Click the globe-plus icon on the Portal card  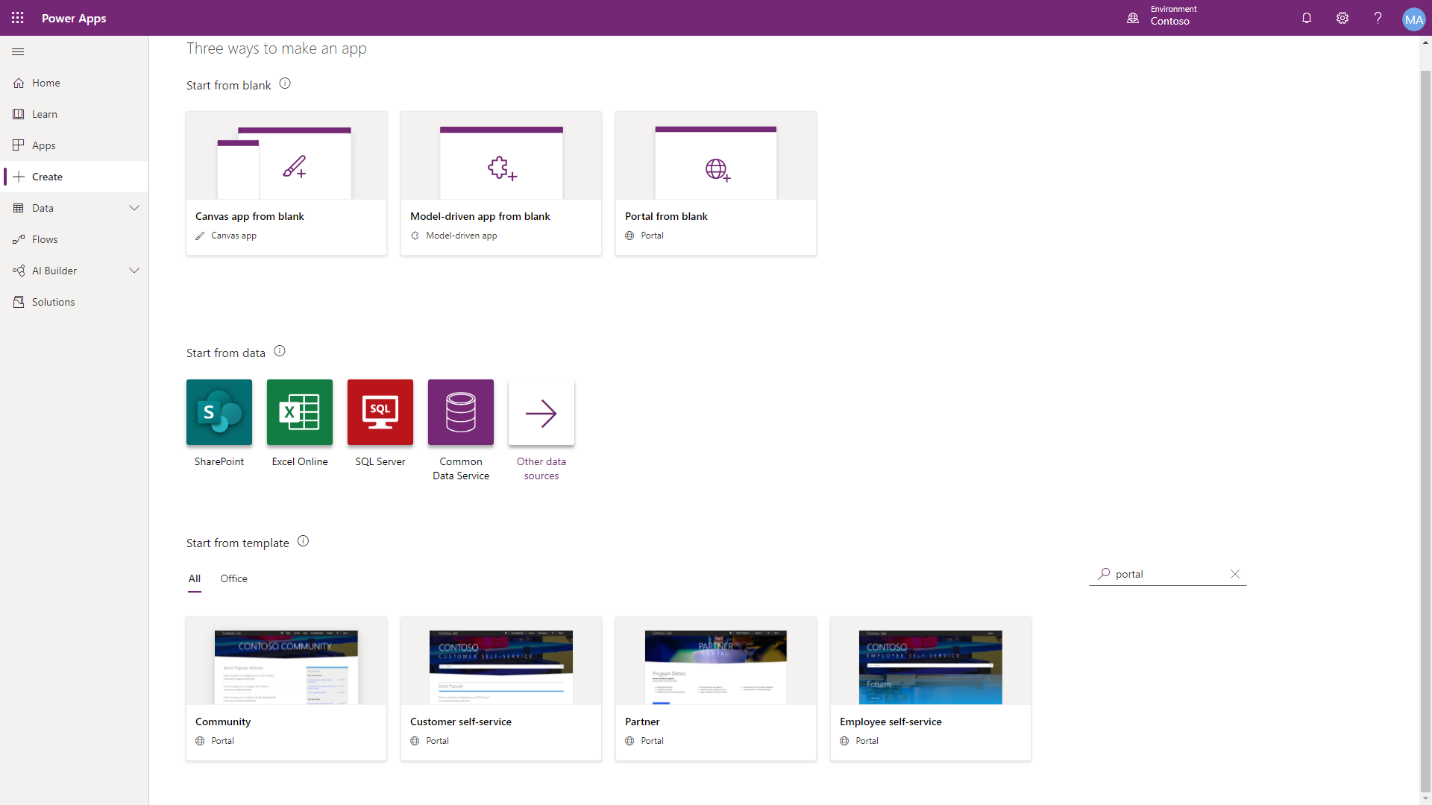tap(717, 169)
